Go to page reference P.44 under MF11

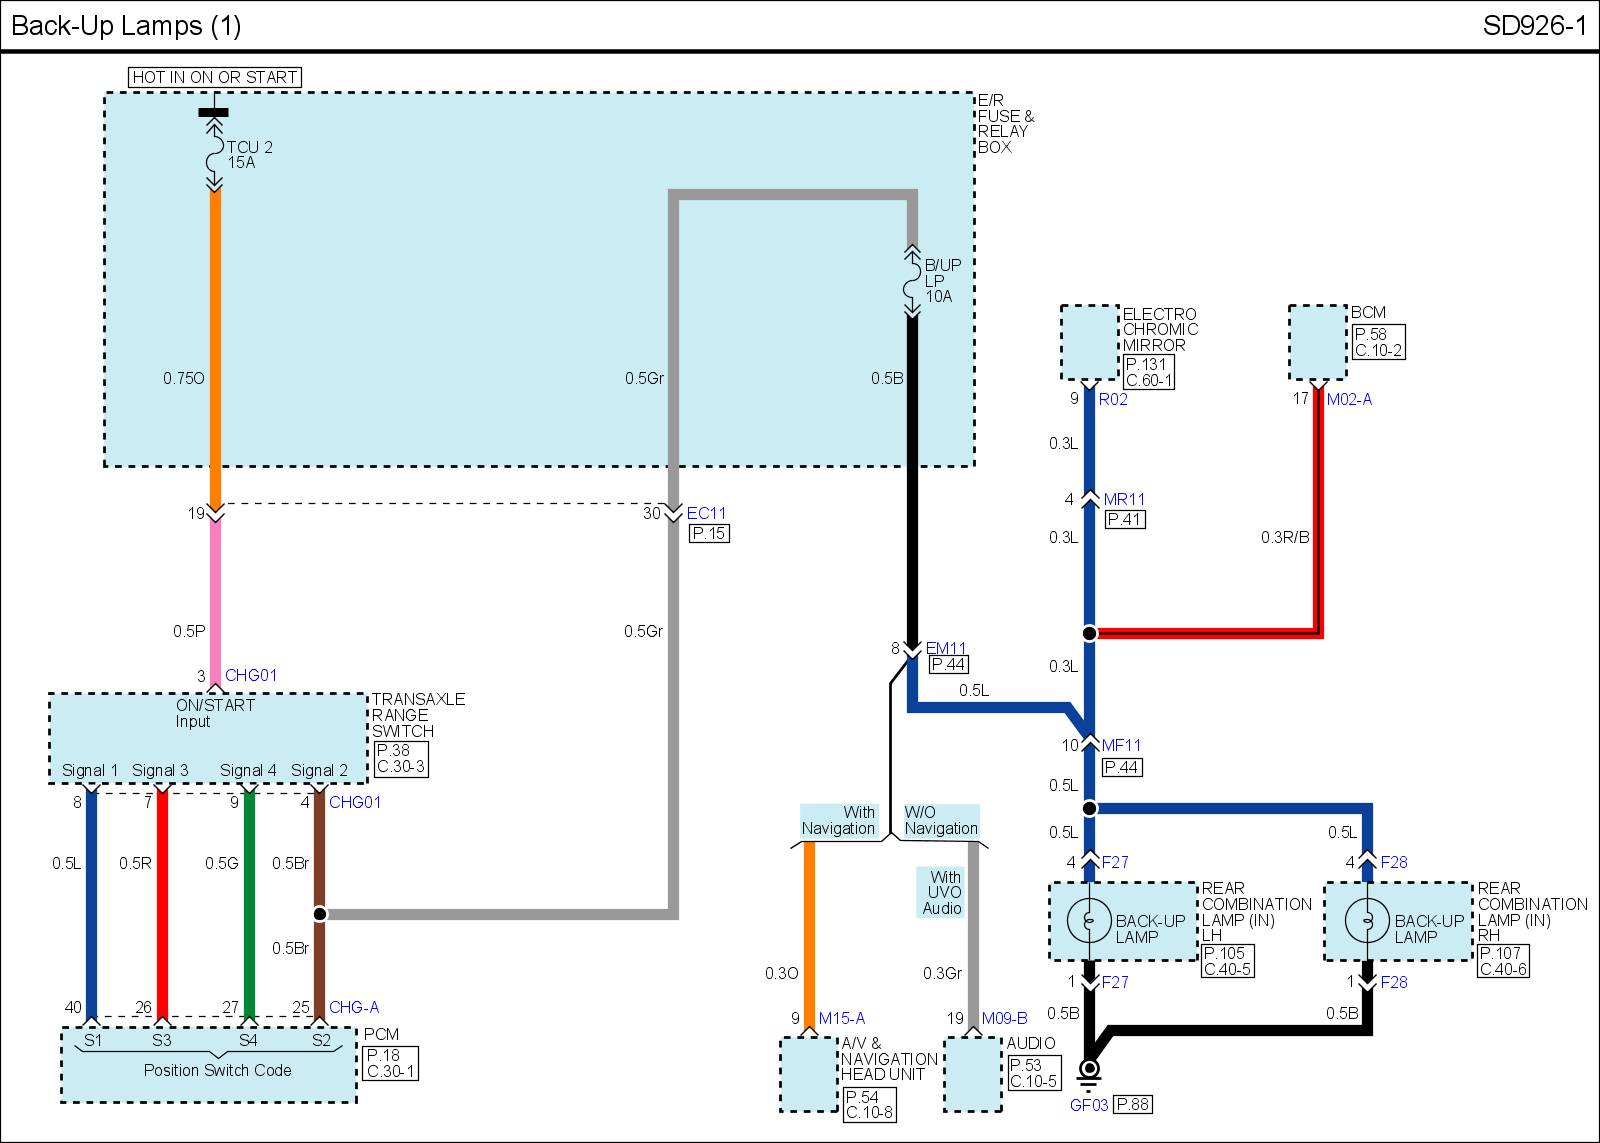click(1122, 767)
